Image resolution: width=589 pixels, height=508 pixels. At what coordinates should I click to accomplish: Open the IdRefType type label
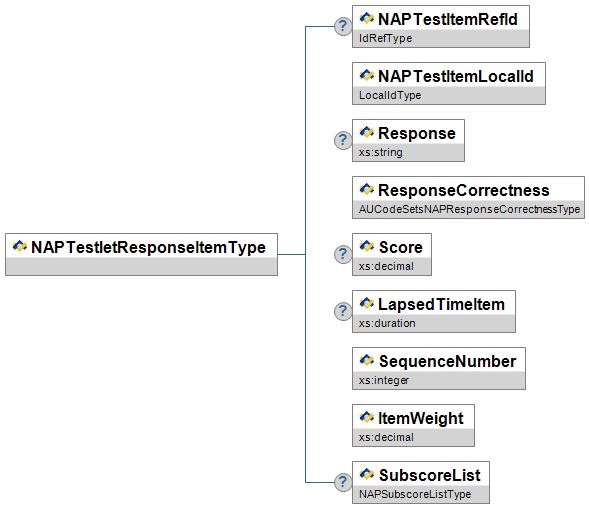coord(385,38)
